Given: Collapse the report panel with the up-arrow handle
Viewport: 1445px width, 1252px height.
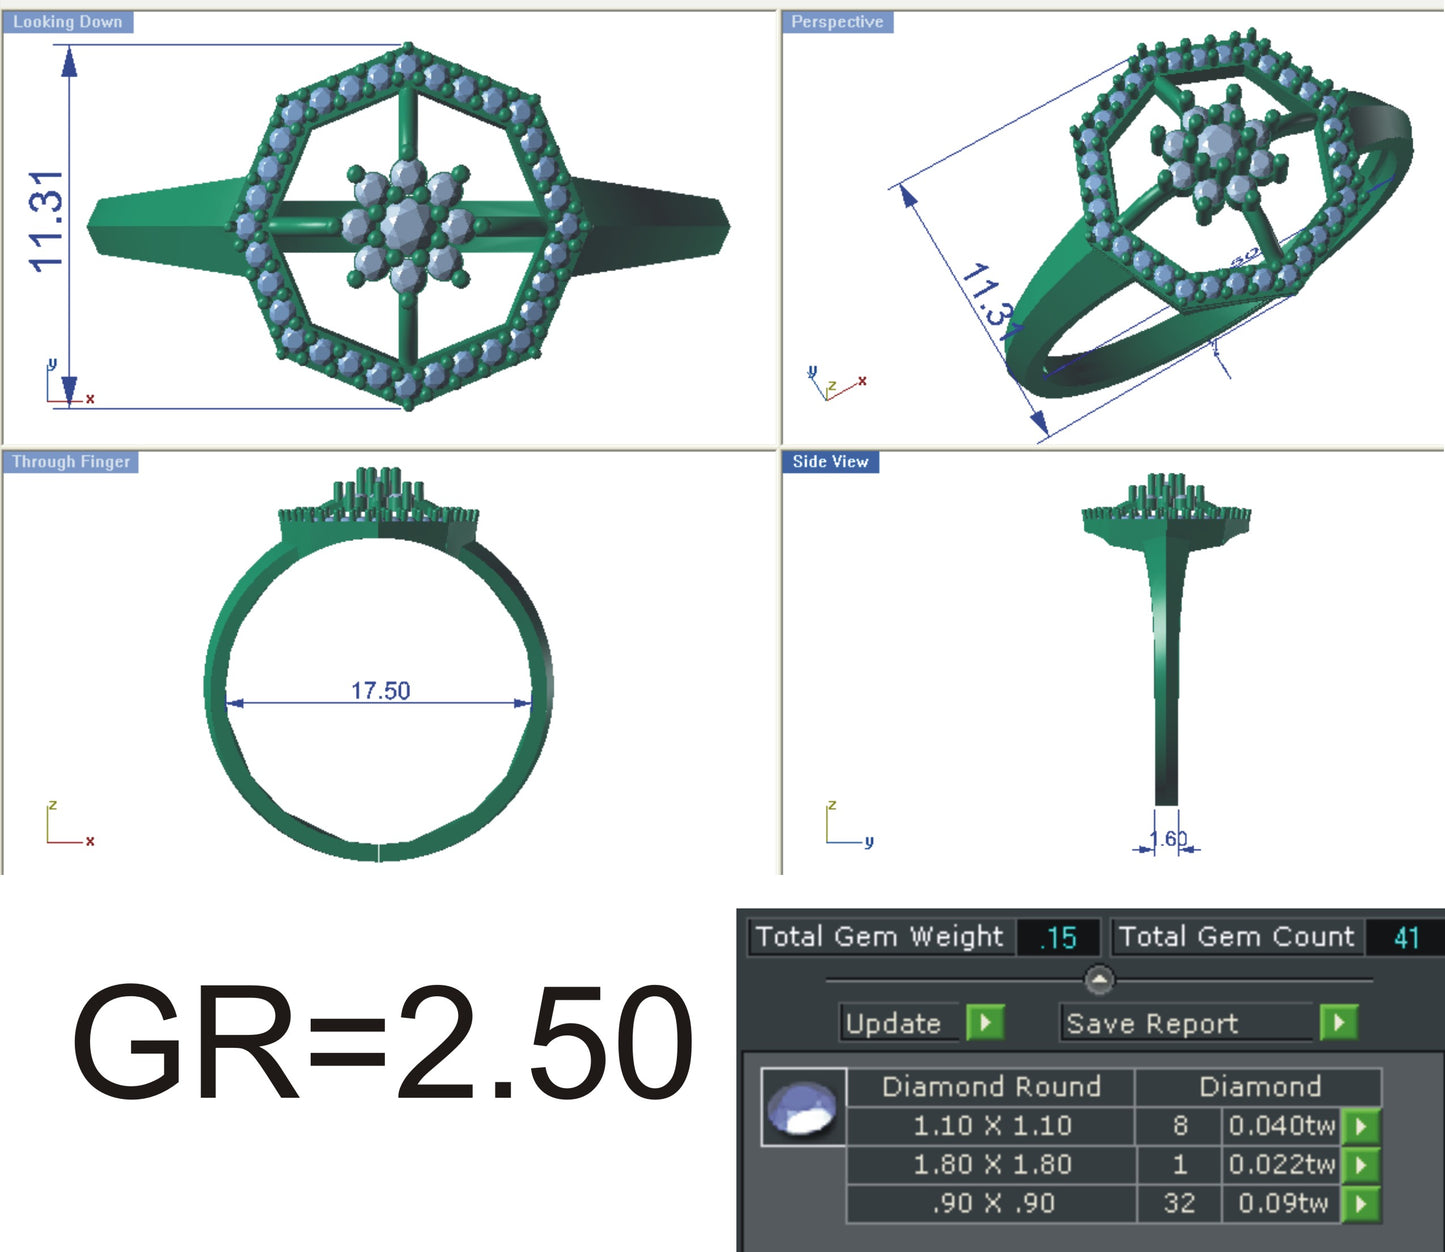Looking at the screenshot, I should [1101, 980].
